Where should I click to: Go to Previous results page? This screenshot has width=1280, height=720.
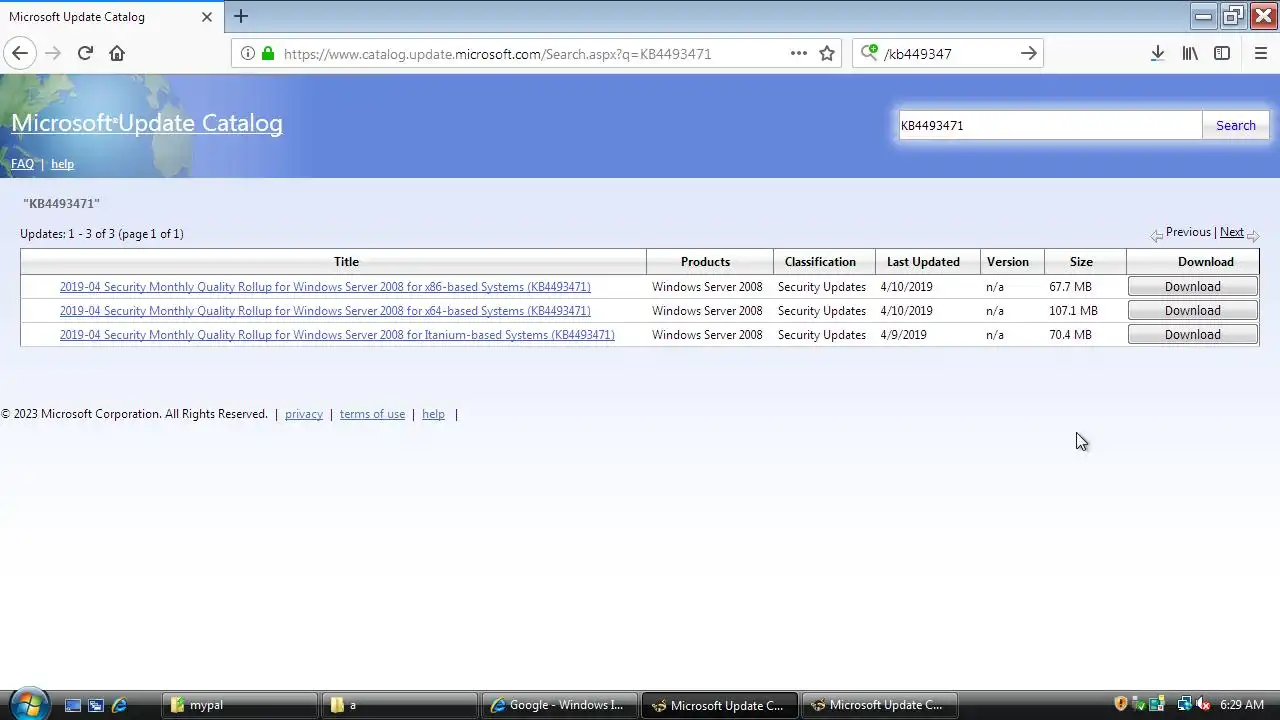coord(1188,232)
